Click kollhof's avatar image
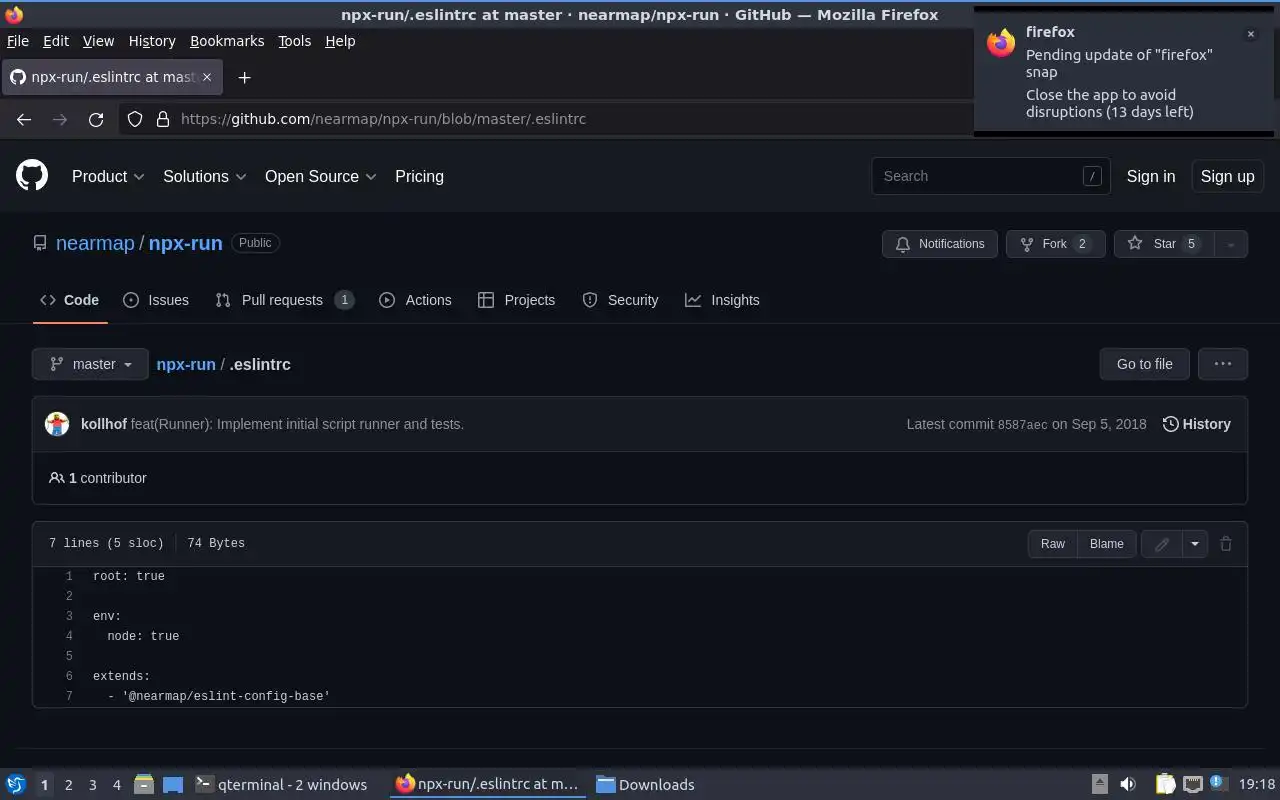 pos(57,424)
